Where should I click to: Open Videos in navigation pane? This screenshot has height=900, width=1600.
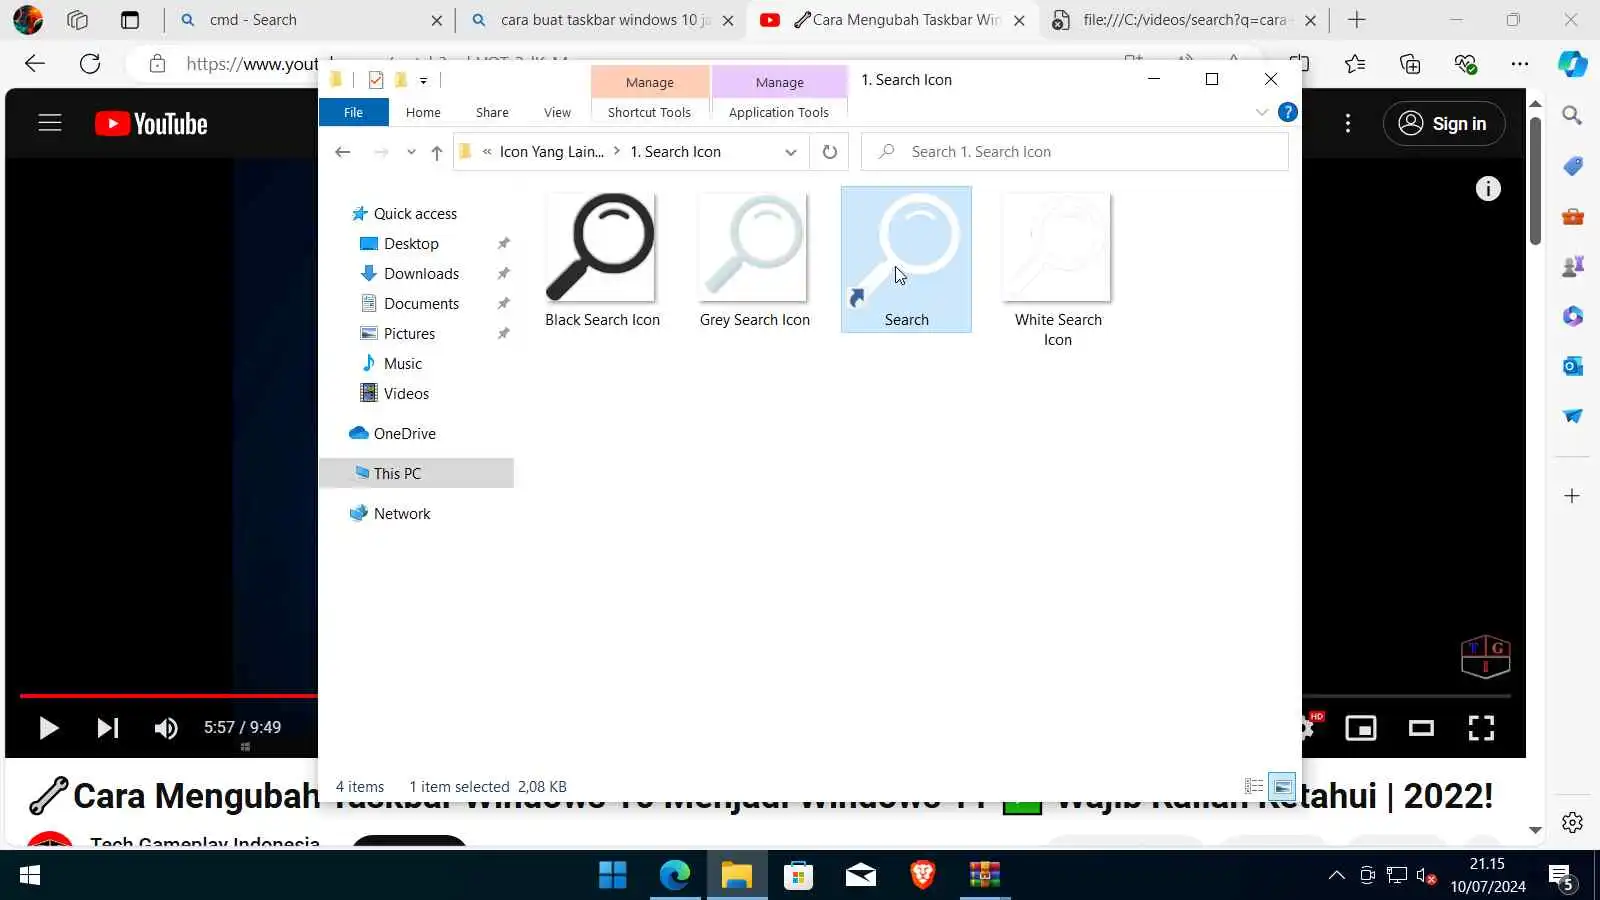406,394
